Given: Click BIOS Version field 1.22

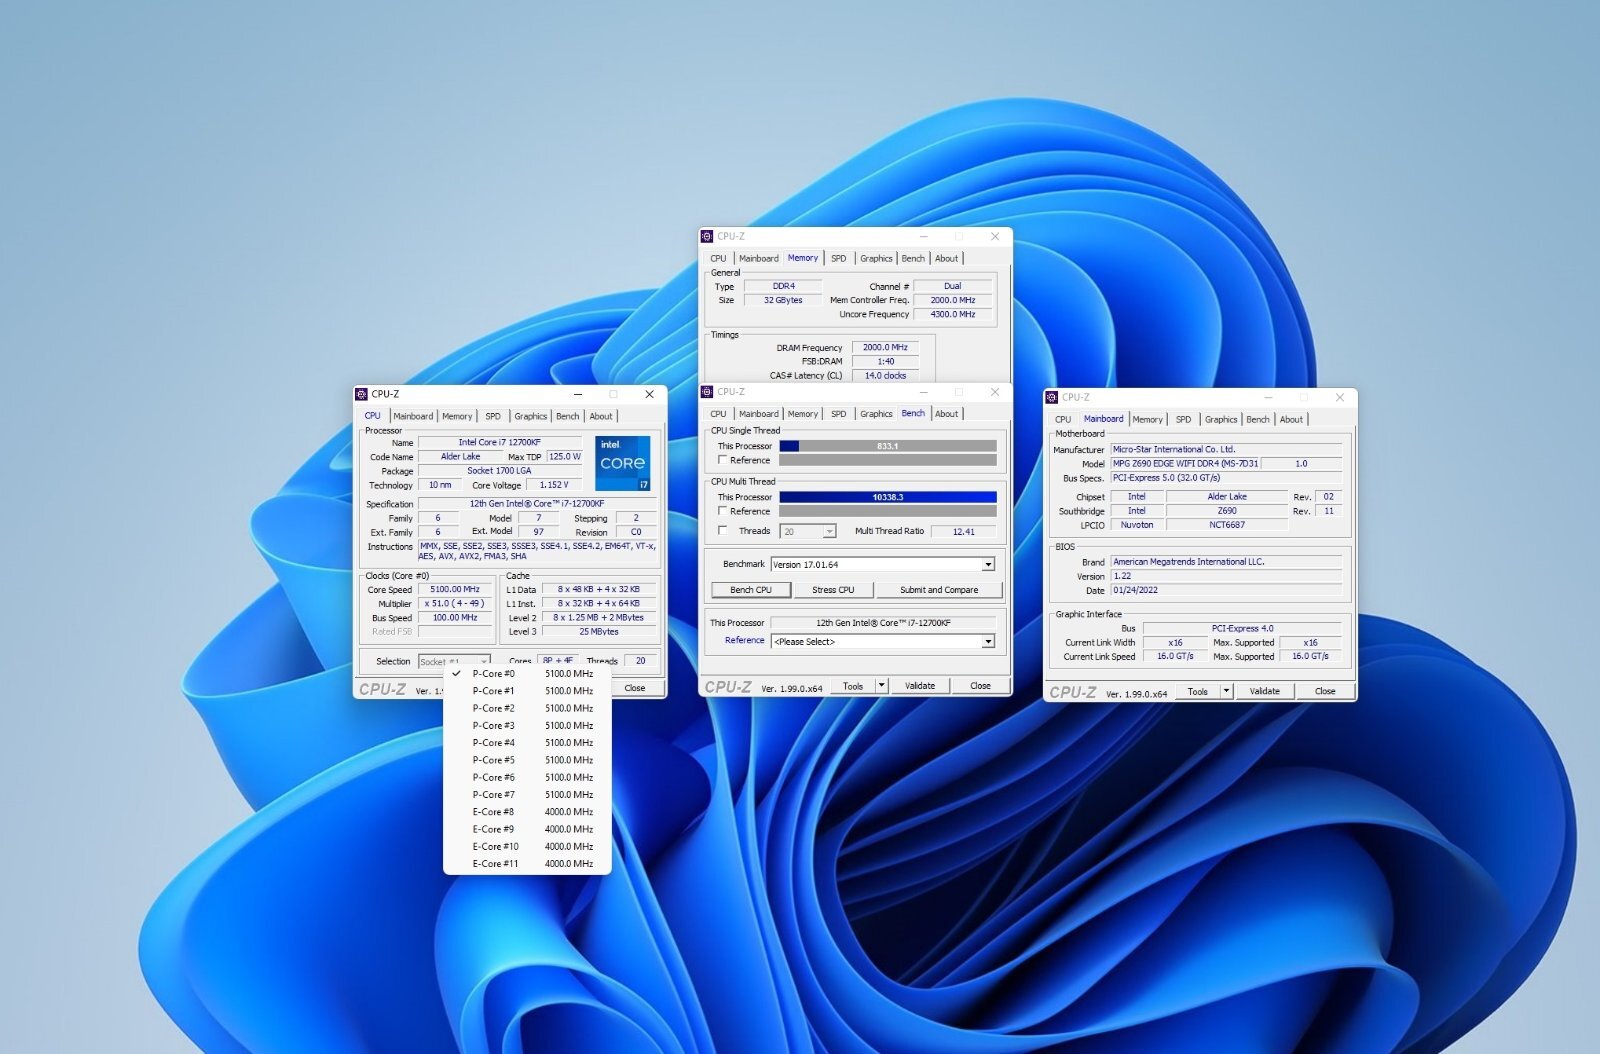Looking at the screenshot, I should [x=1226, y=576].
